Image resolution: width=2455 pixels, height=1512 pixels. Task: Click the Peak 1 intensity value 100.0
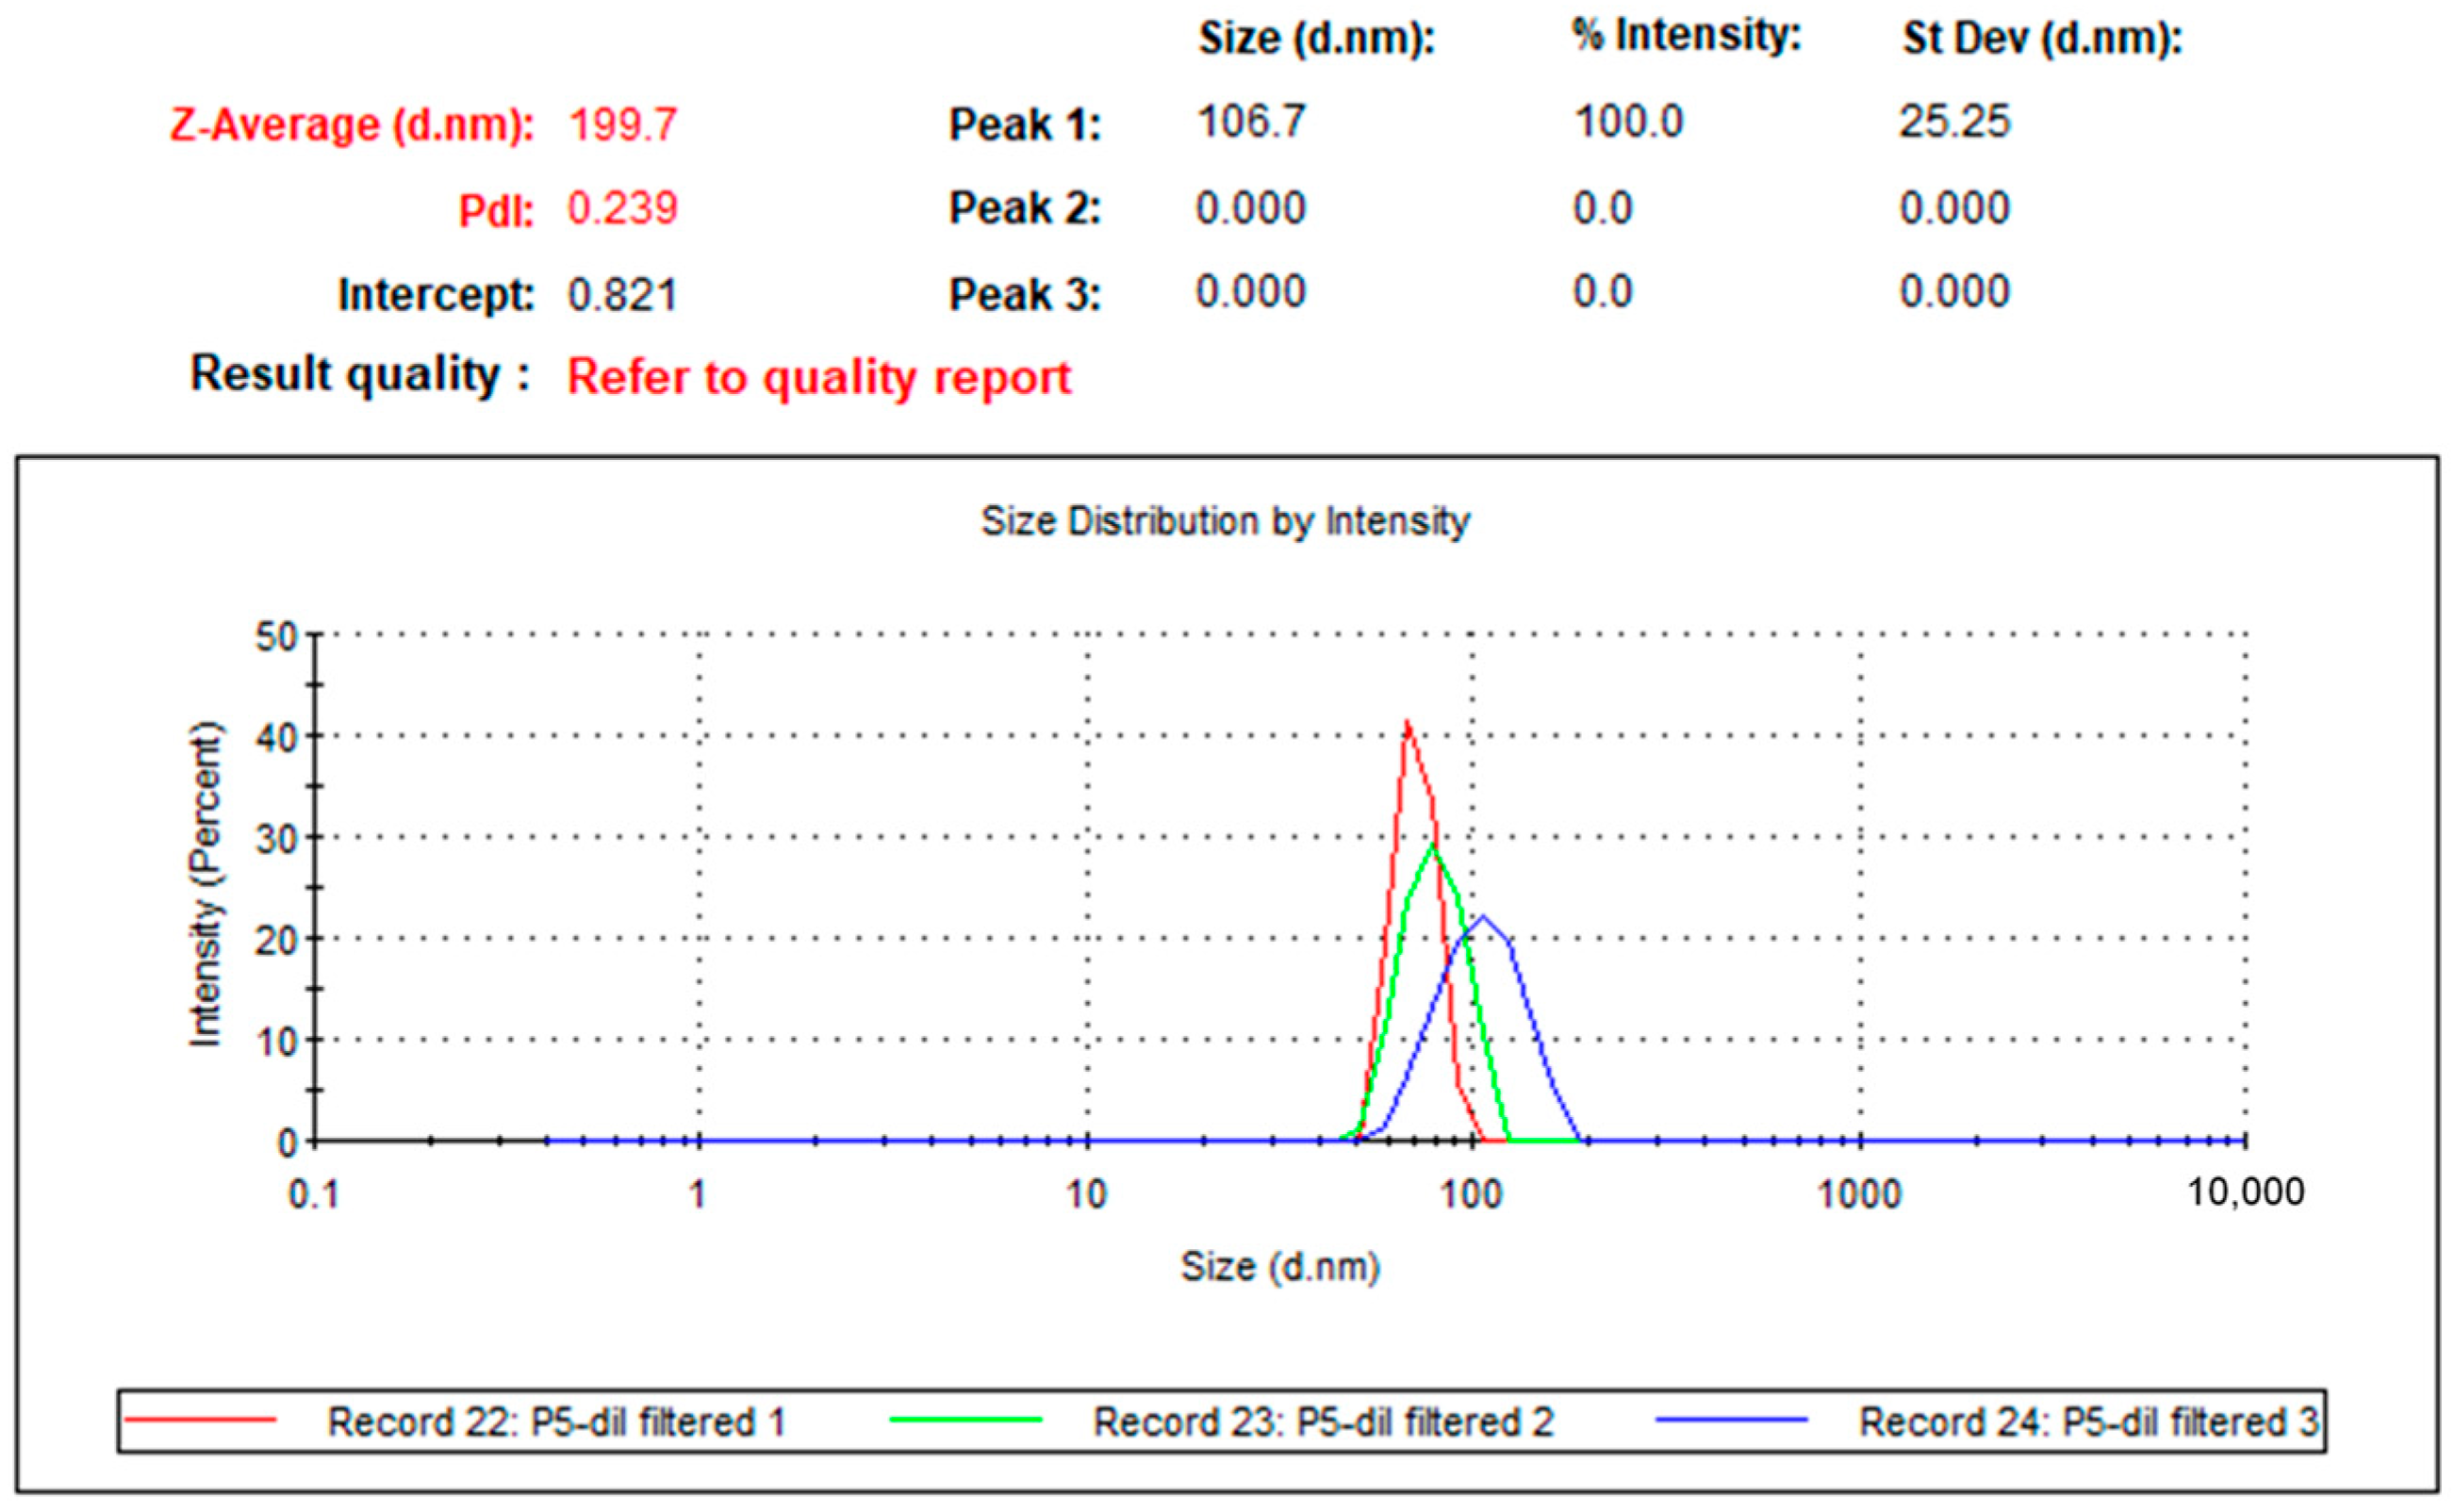[x=1628, y=121]
